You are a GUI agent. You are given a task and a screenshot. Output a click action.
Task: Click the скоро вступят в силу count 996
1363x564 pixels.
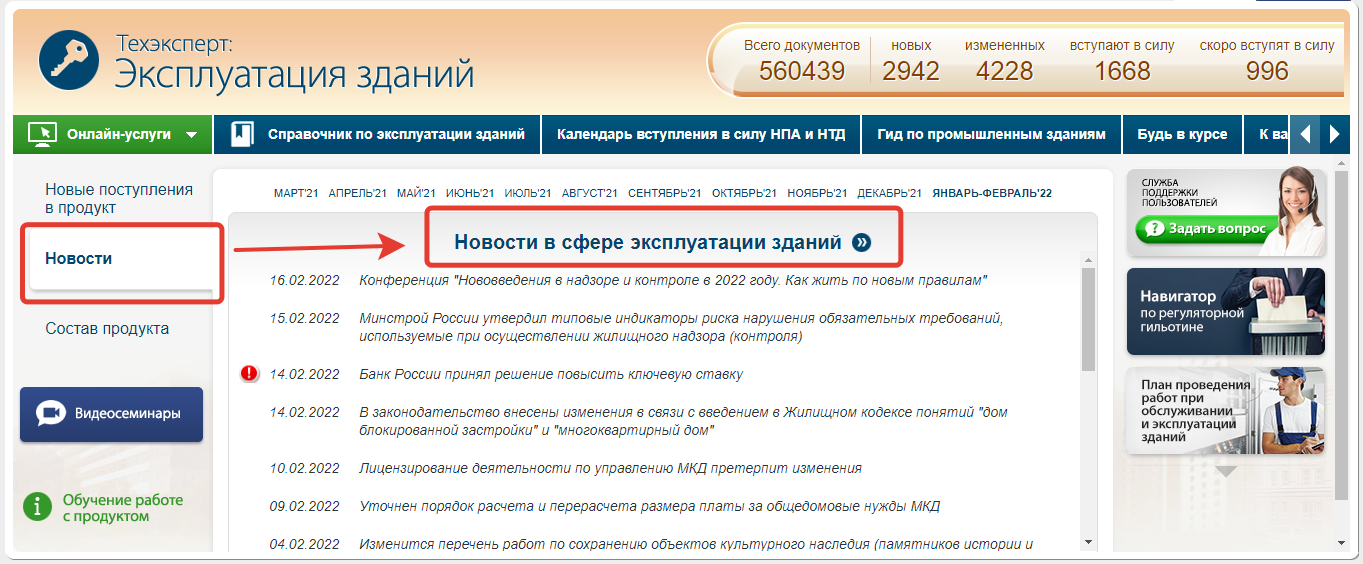pos(1267,60)
